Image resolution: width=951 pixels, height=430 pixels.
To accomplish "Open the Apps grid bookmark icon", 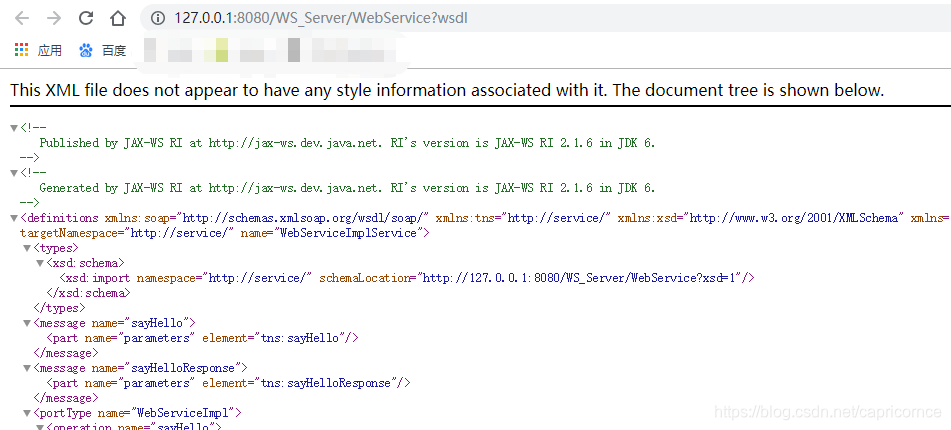I will [x=22, y=50].
